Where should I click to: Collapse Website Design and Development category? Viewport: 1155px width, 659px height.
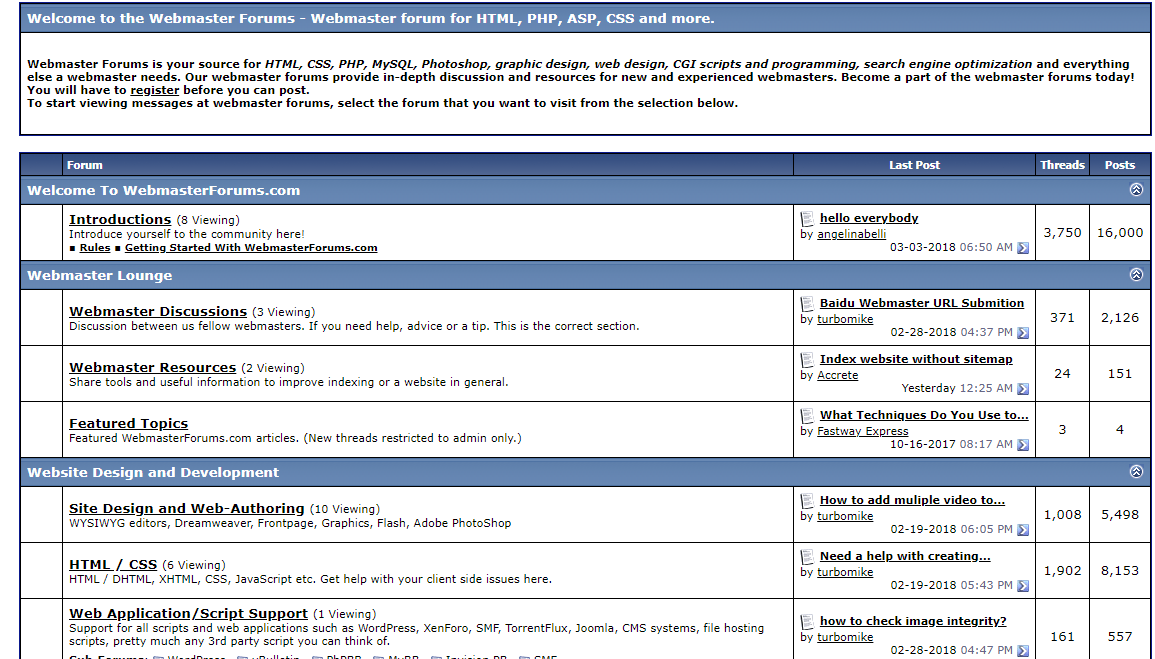1135,472
